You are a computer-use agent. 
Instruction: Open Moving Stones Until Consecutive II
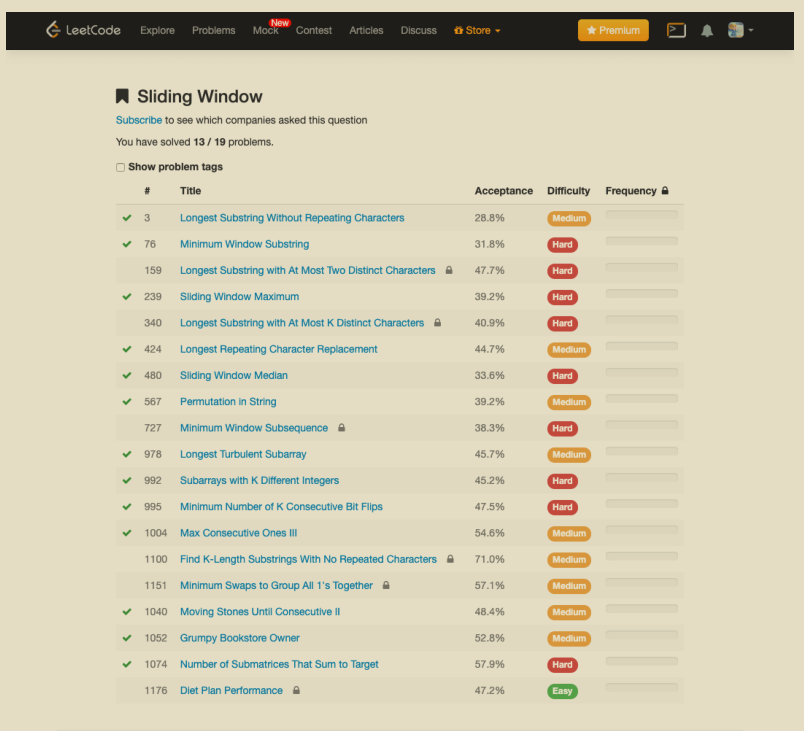click(260, 612)
